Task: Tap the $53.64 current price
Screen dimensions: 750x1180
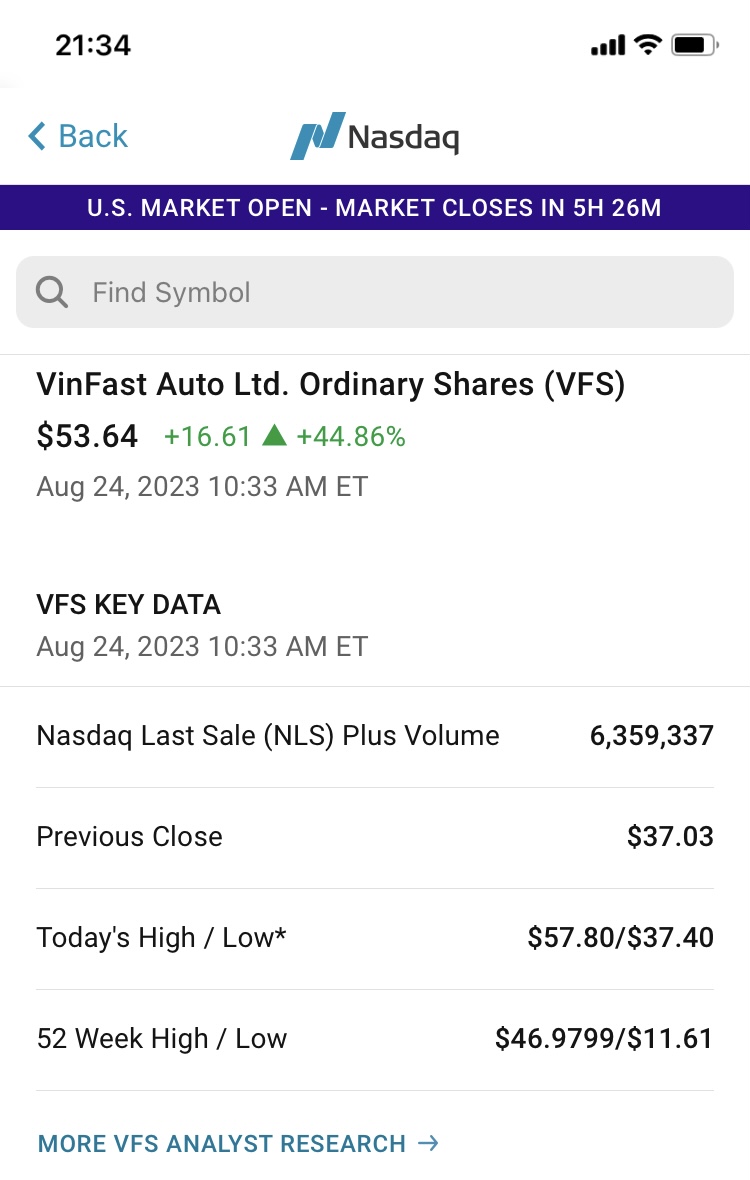Action: pos(87,436)
